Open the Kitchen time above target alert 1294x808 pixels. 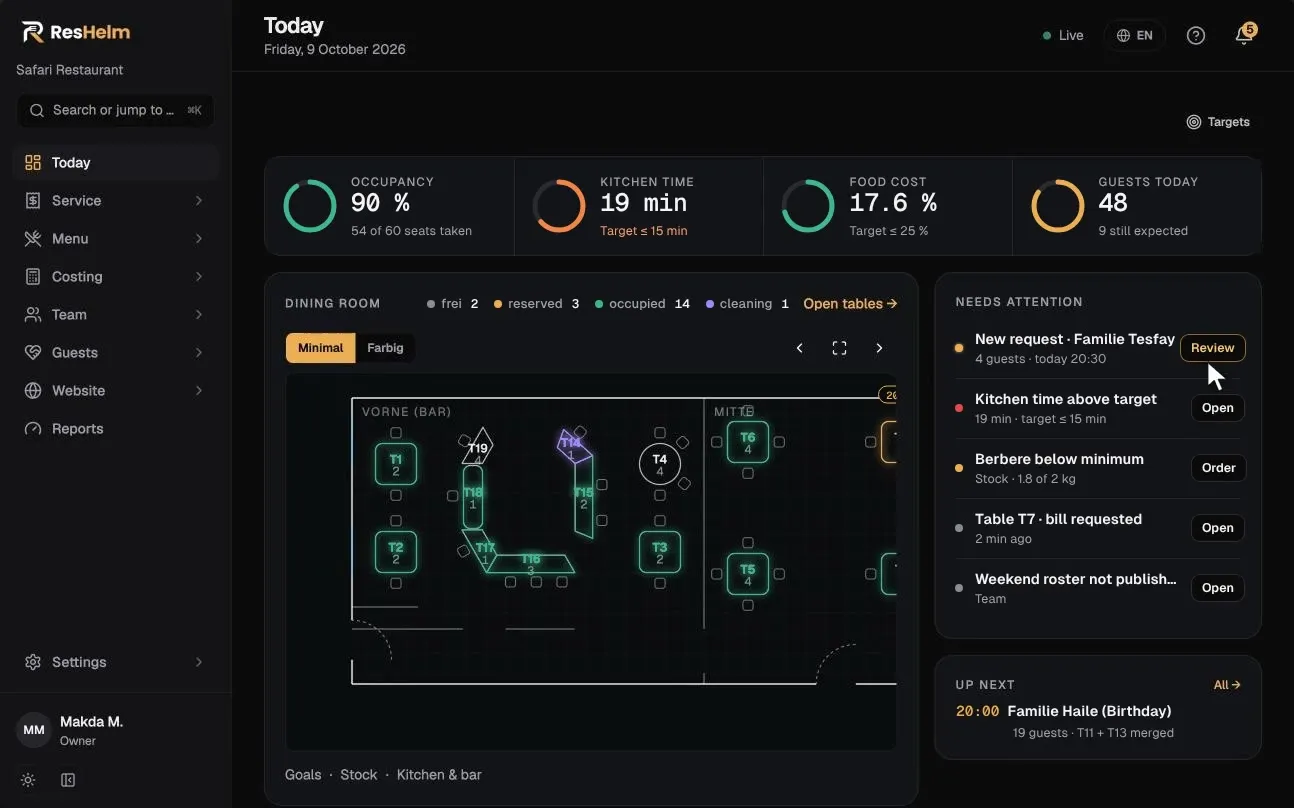tap(1218, 408)
